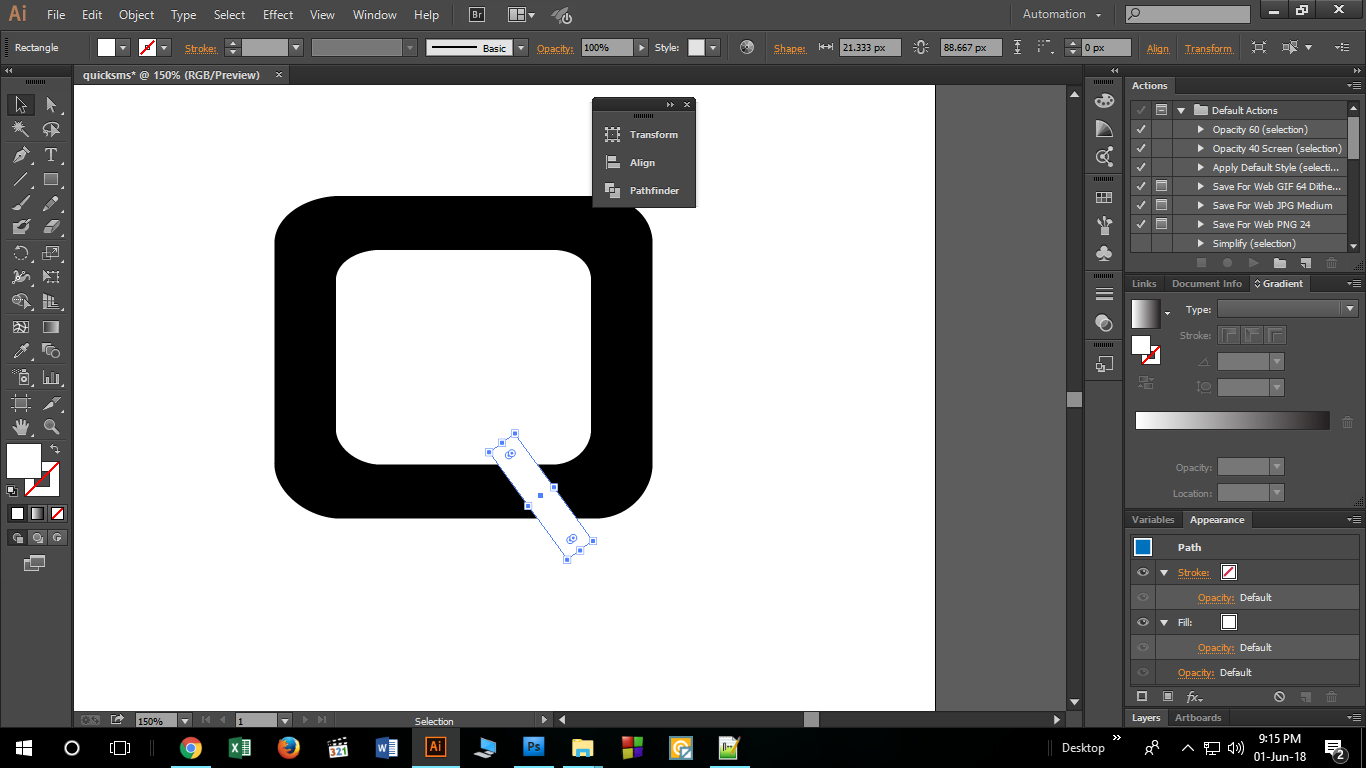Open the Symbols club panel icon
The width and height of the screenshot is (1366, 768).
click(x=1104, y=254)
